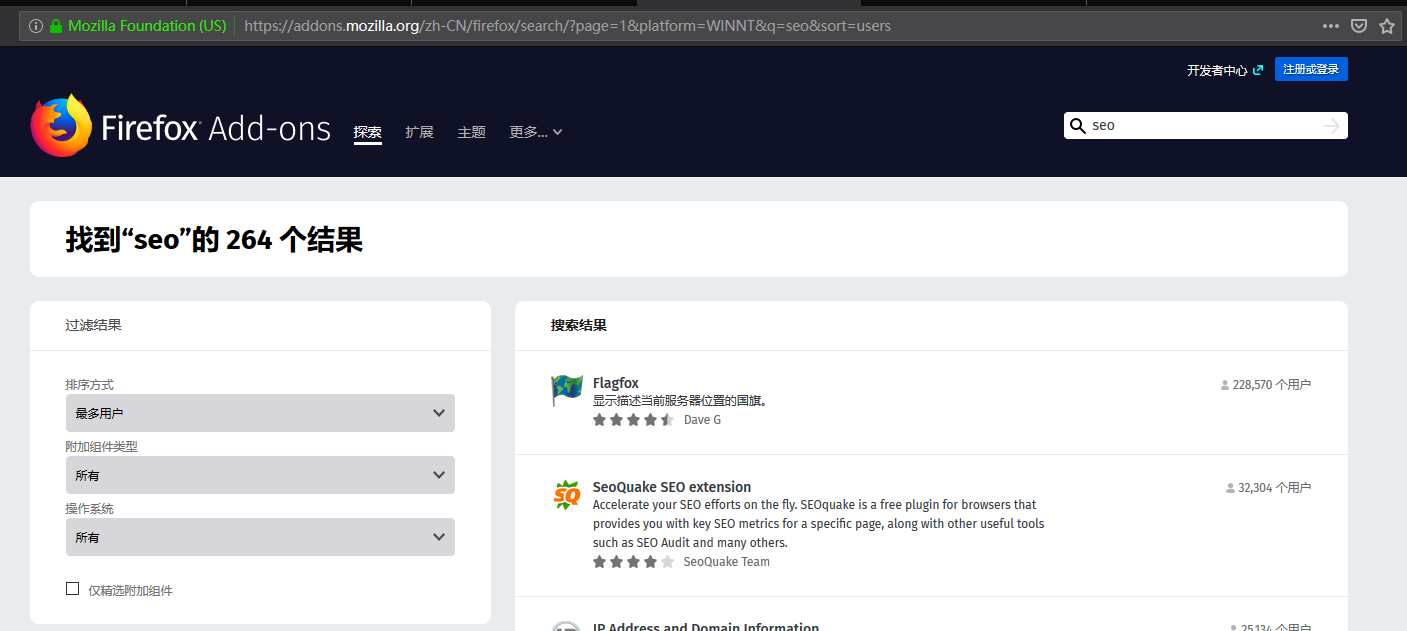The height and width of the screenshot is (631, 1407).
Task: Click the user icon beside 228,570
Action: pos(1225,385)
